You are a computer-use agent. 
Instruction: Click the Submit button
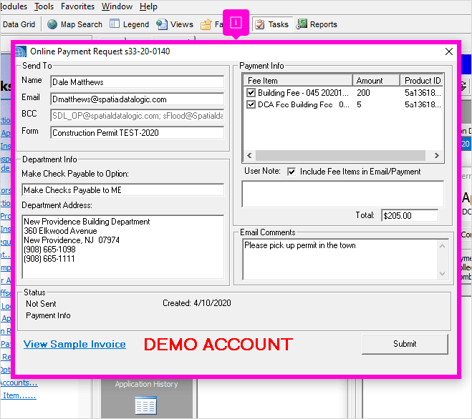(405, 344)
